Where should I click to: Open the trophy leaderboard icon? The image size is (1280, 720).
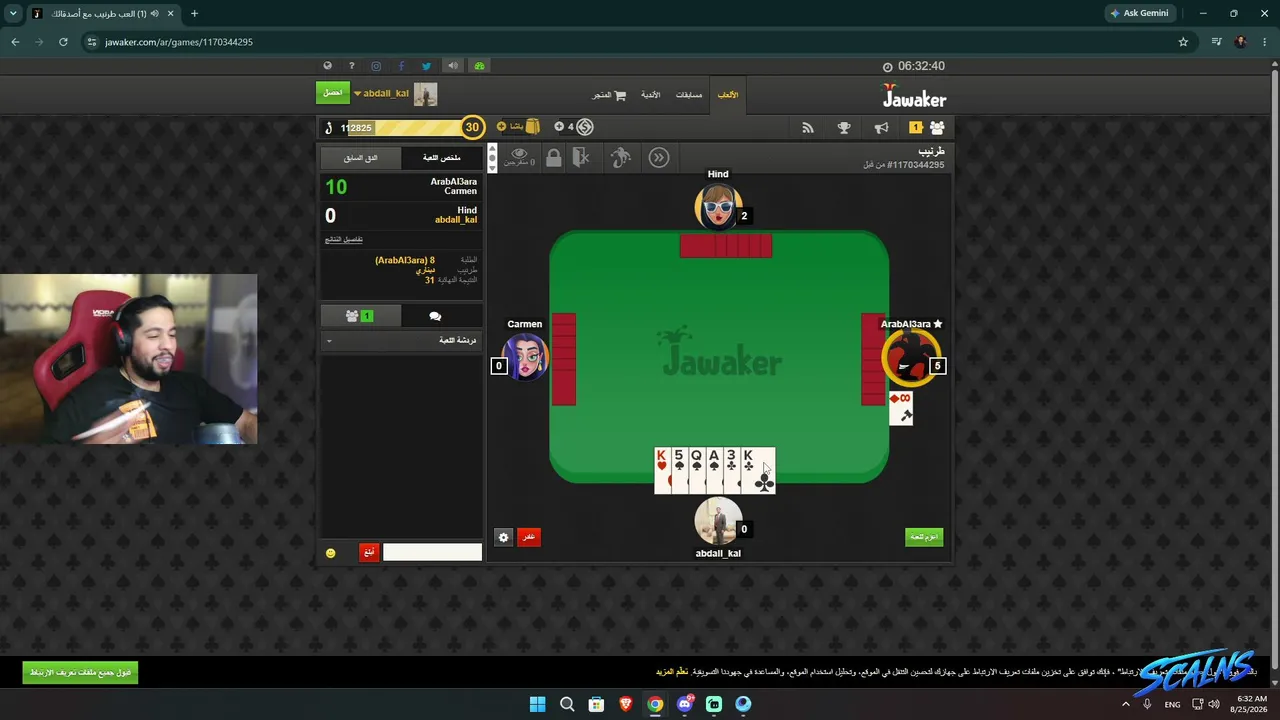pos(844,127)
